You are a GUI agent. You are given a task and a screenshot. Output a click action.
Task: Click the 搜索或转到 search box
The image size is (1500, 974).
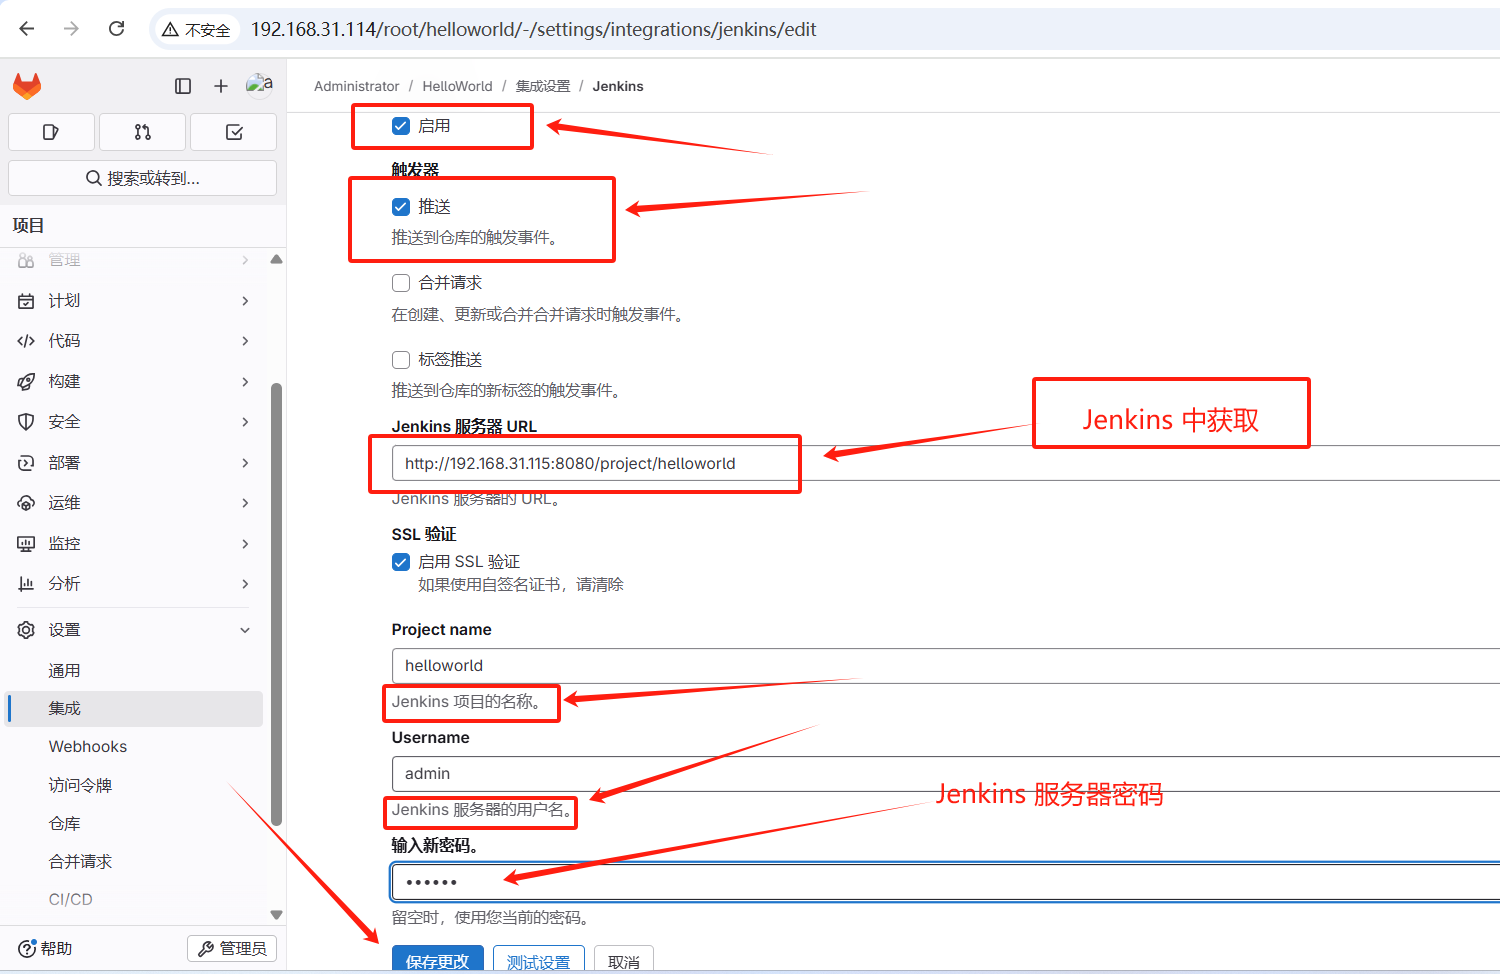click(142, 178)
